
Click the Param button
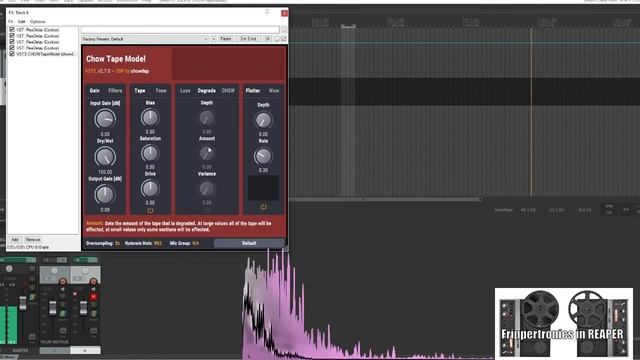point(226,39)
